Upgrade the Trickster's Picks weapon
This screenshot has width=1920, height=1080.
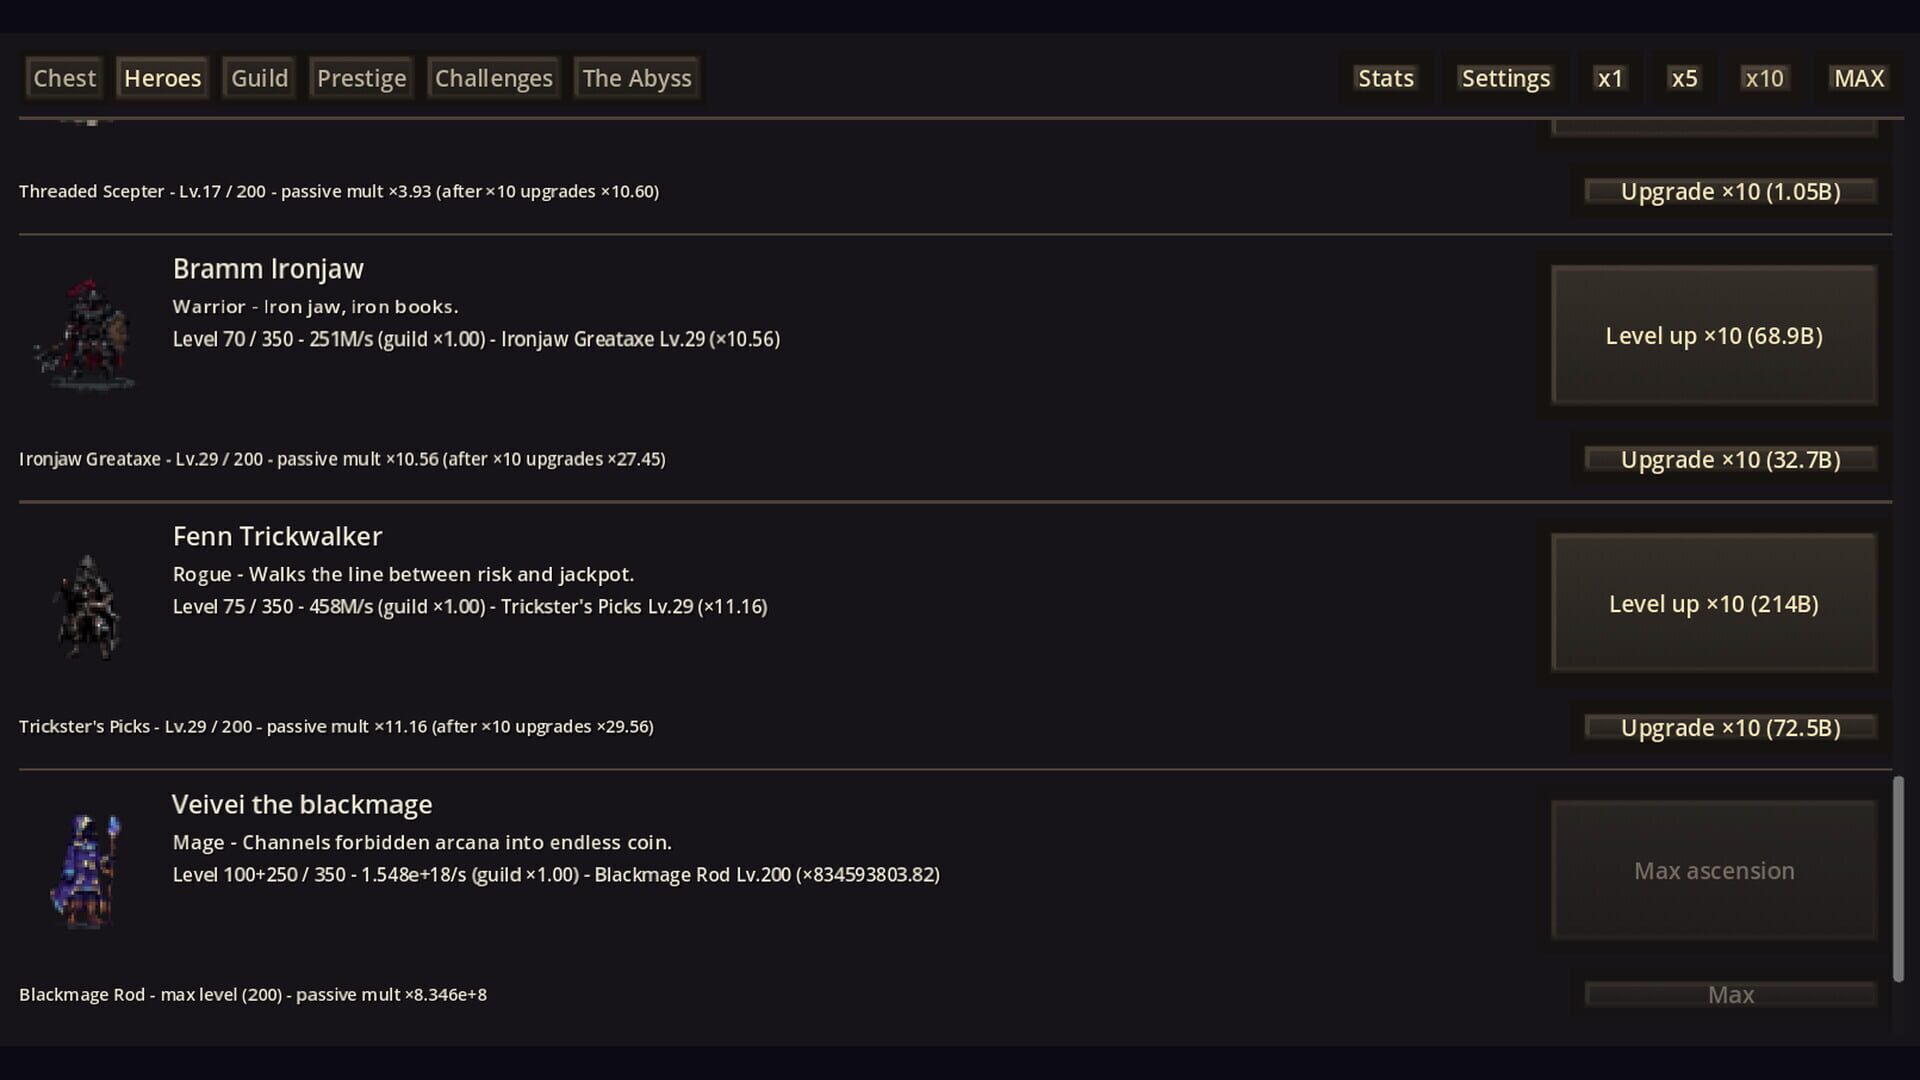[1729, 727]
